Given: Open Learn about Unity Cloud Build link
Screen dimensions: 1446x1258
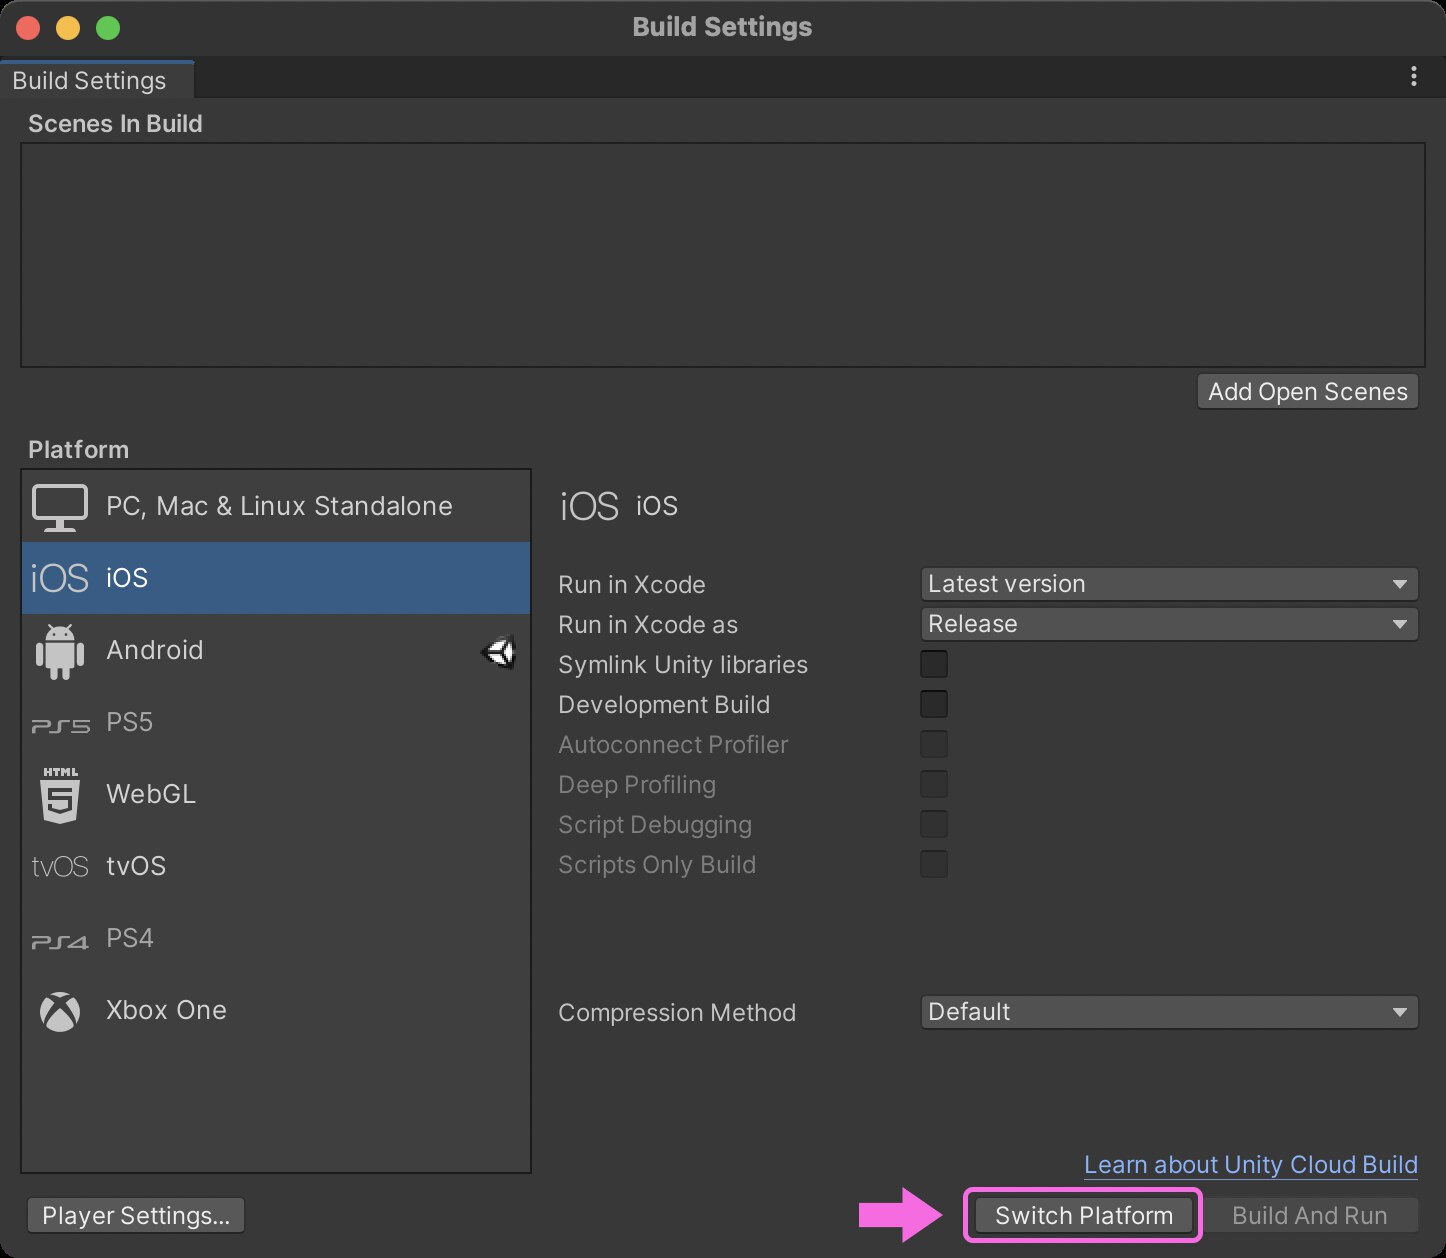Looking at the screenshot, I should 1251,1165.
